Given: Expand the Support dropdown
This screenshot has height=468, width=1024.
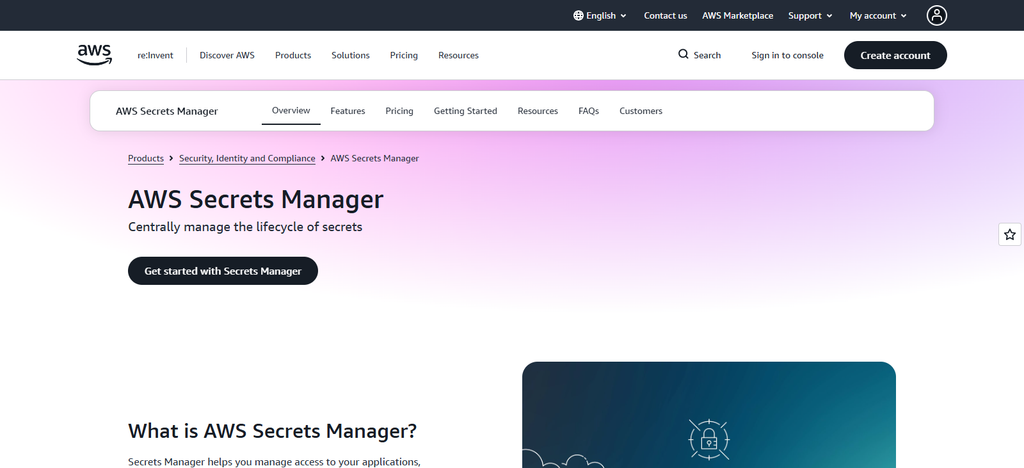Looking at the screenshot, I should tap(810, 16).
